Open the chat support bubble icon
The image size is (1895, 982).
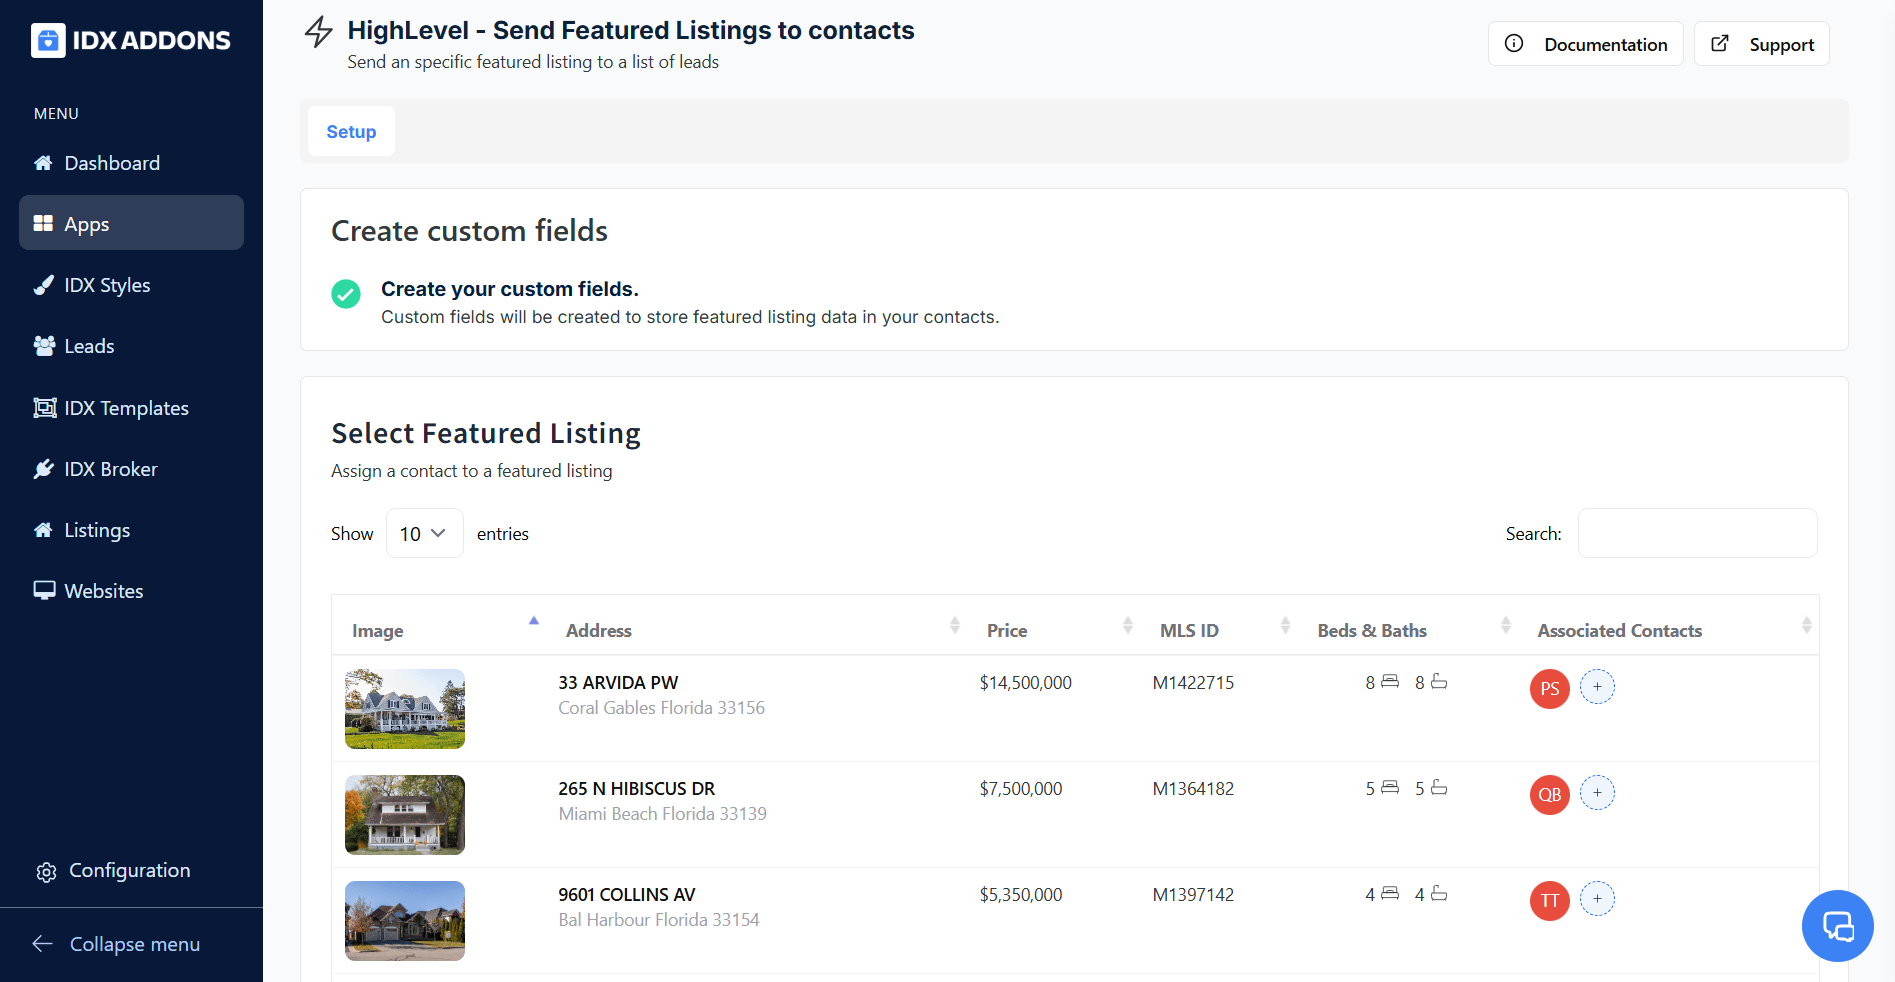[1837, 926]
